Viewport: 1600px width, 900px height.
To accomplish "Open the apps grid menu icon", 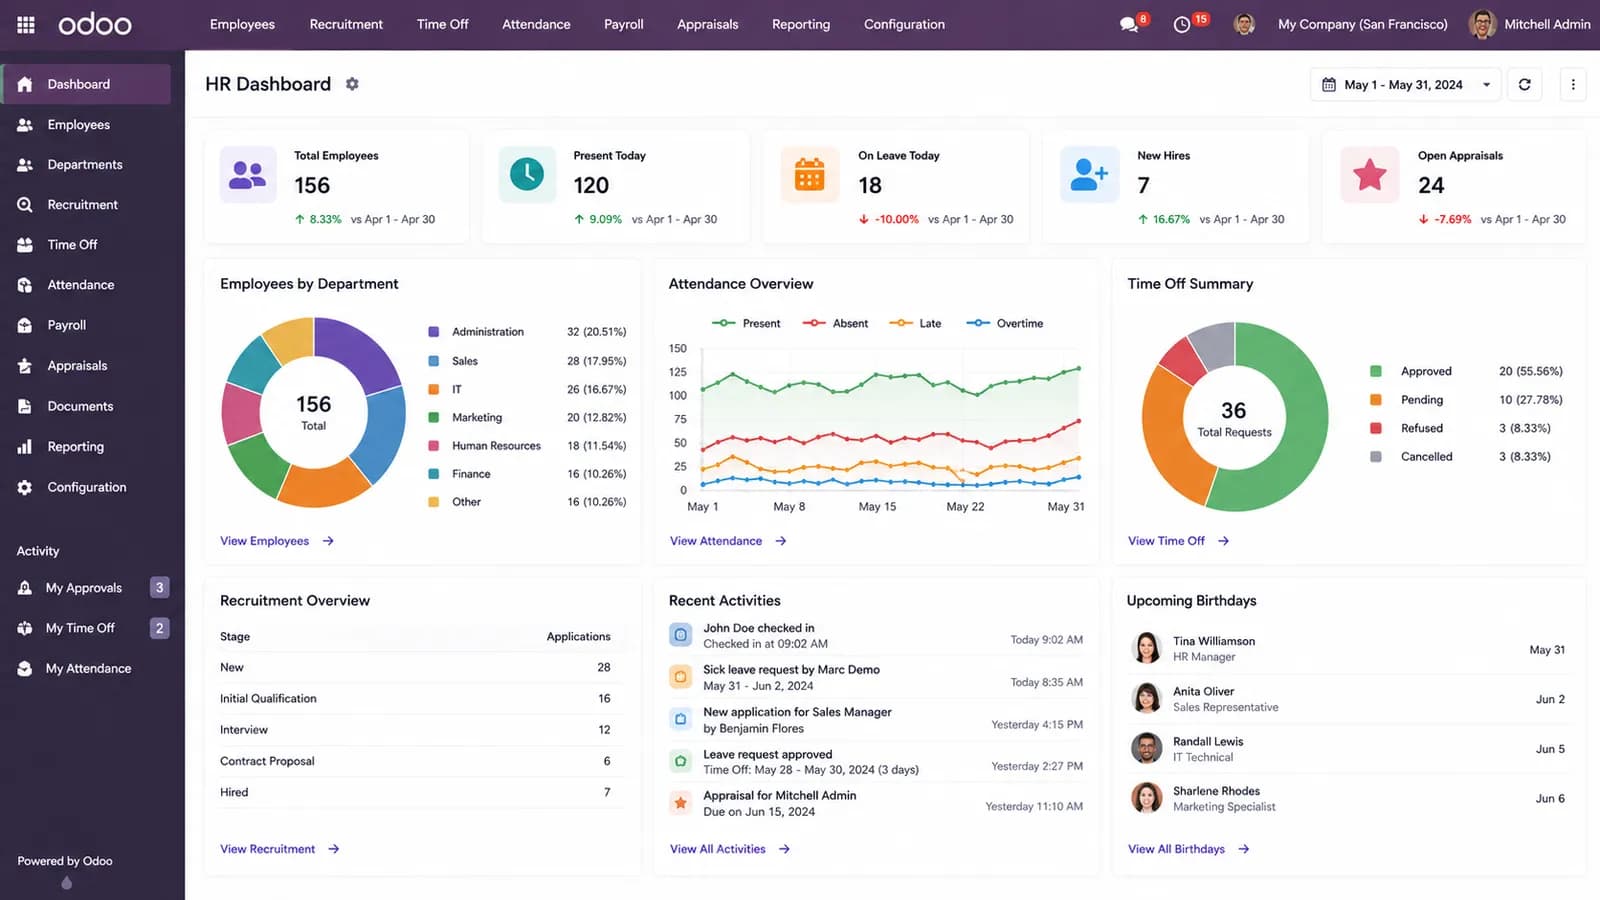I will [26, 25].
